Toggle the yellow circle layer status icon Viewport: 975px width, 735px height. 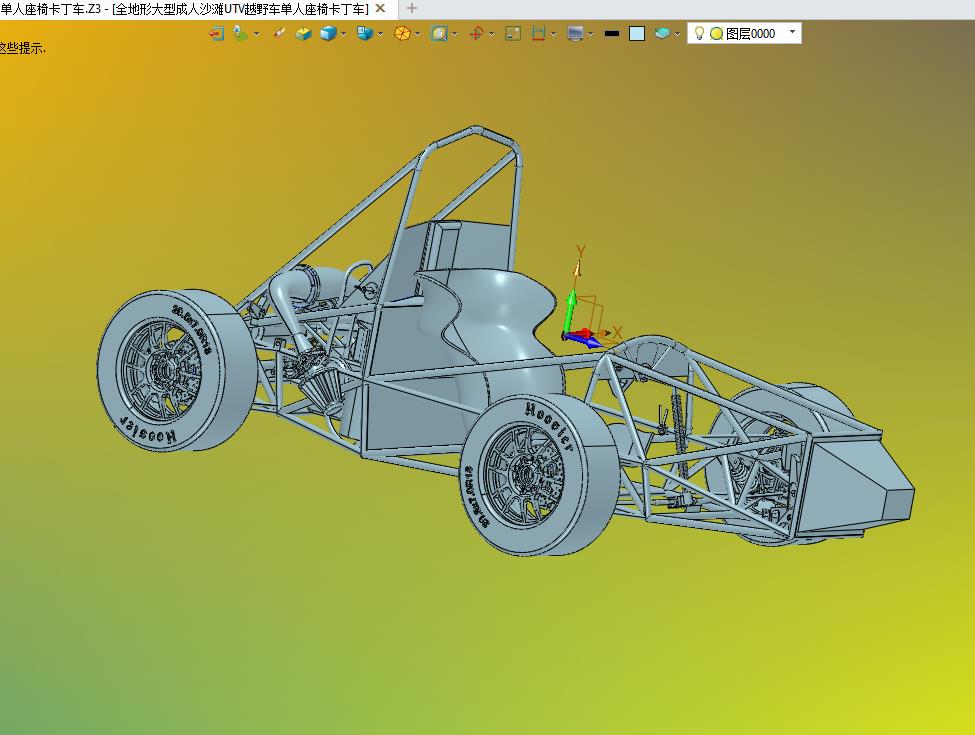pos(716,33)
